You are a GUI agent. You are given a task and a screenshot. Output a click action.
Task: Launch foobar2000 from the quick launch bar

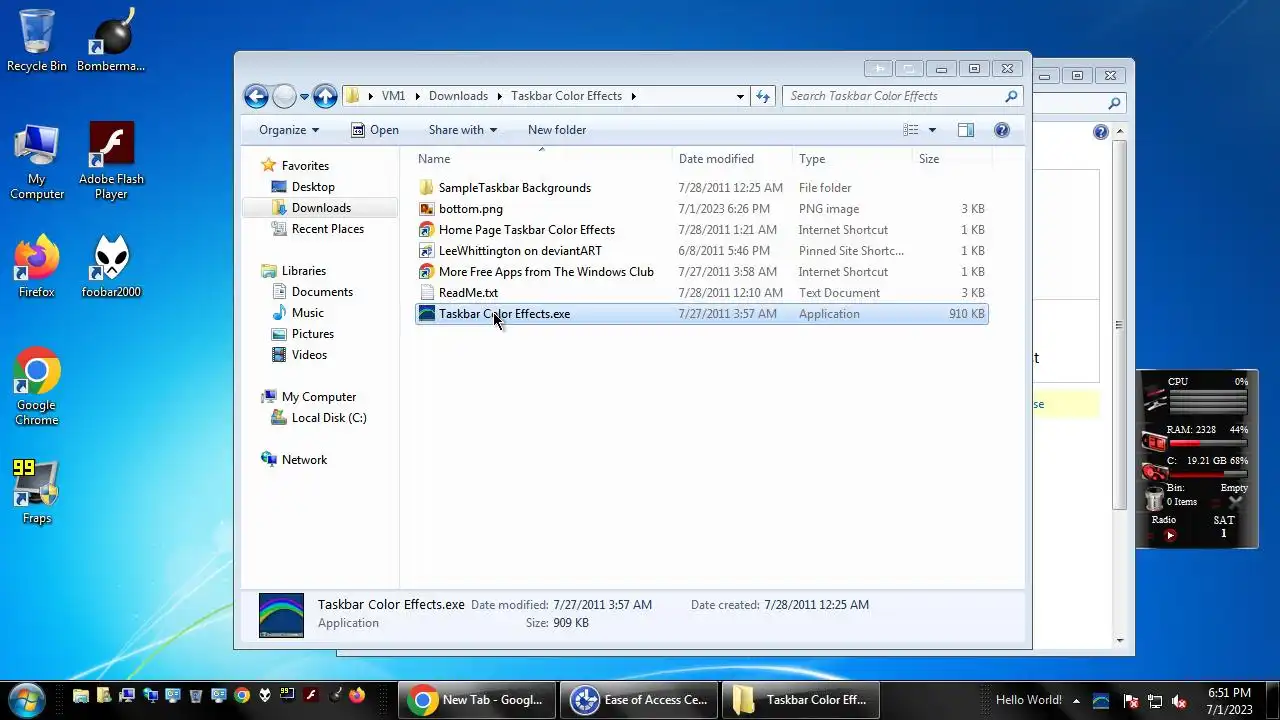tap(264, 696)
